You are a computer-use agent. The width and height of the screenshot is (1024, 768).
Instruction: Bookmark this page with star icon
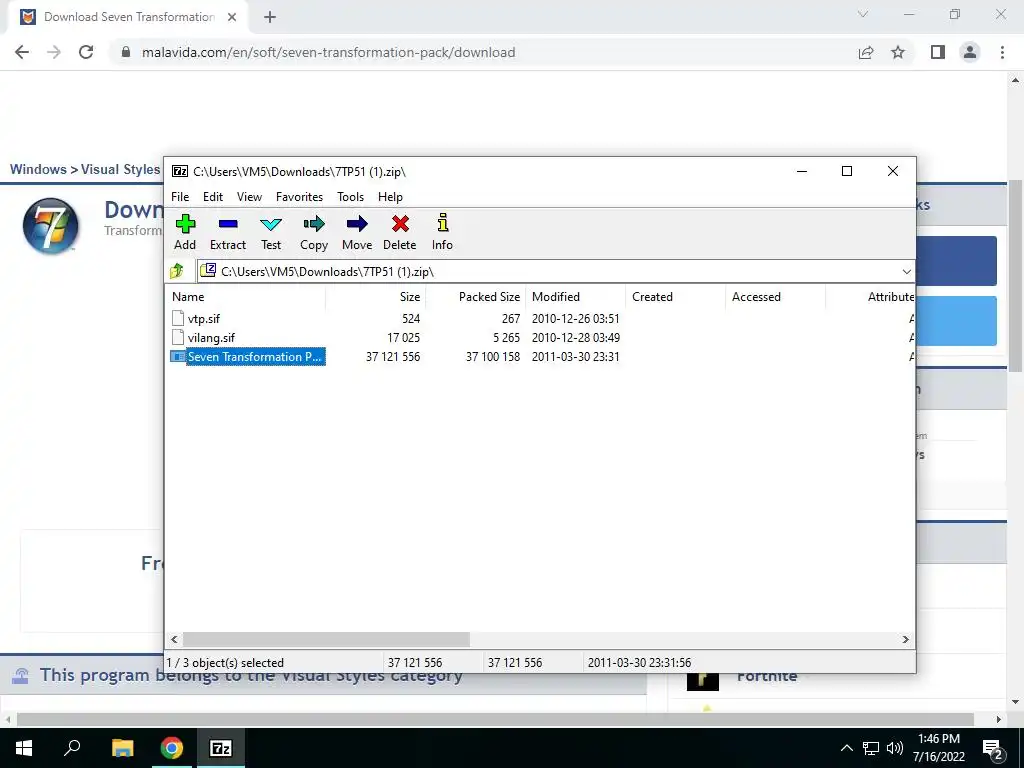(x=898, y=52)
